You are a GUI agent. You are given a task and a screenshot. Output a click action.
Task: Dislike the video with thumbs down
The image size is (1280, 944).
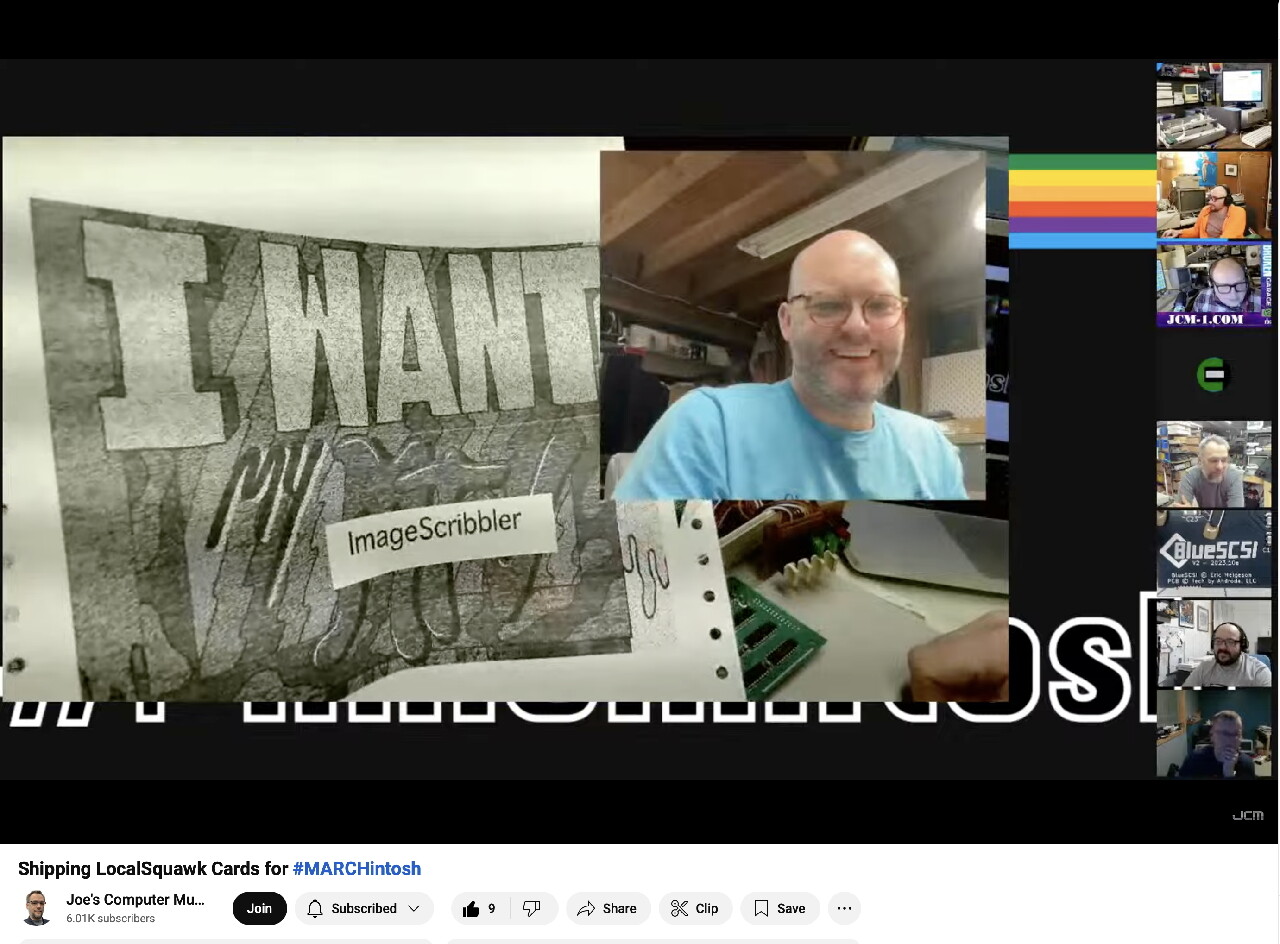[x=533, y=908]
